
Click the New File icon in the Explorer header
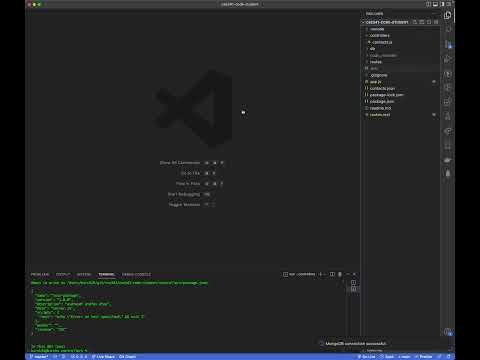click(415, 22)
